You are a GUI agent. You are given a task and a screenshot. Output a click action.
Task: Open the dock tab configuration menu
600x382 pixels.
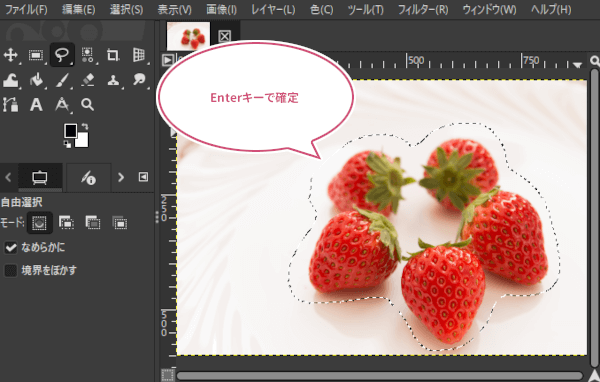tap(143, 177)
